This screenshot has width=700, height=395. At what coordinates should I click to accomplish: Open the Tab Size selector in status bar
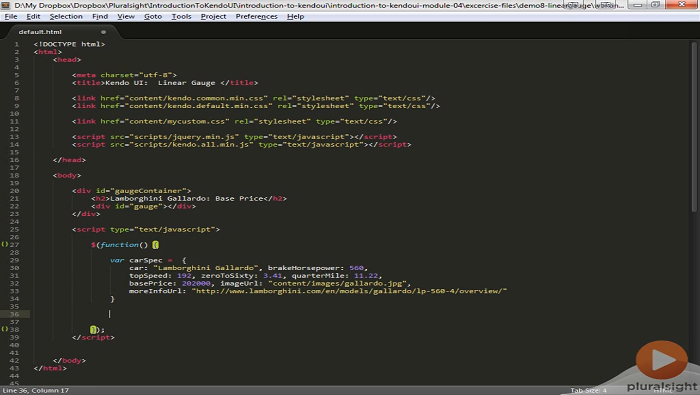click(x=588, y=391)
